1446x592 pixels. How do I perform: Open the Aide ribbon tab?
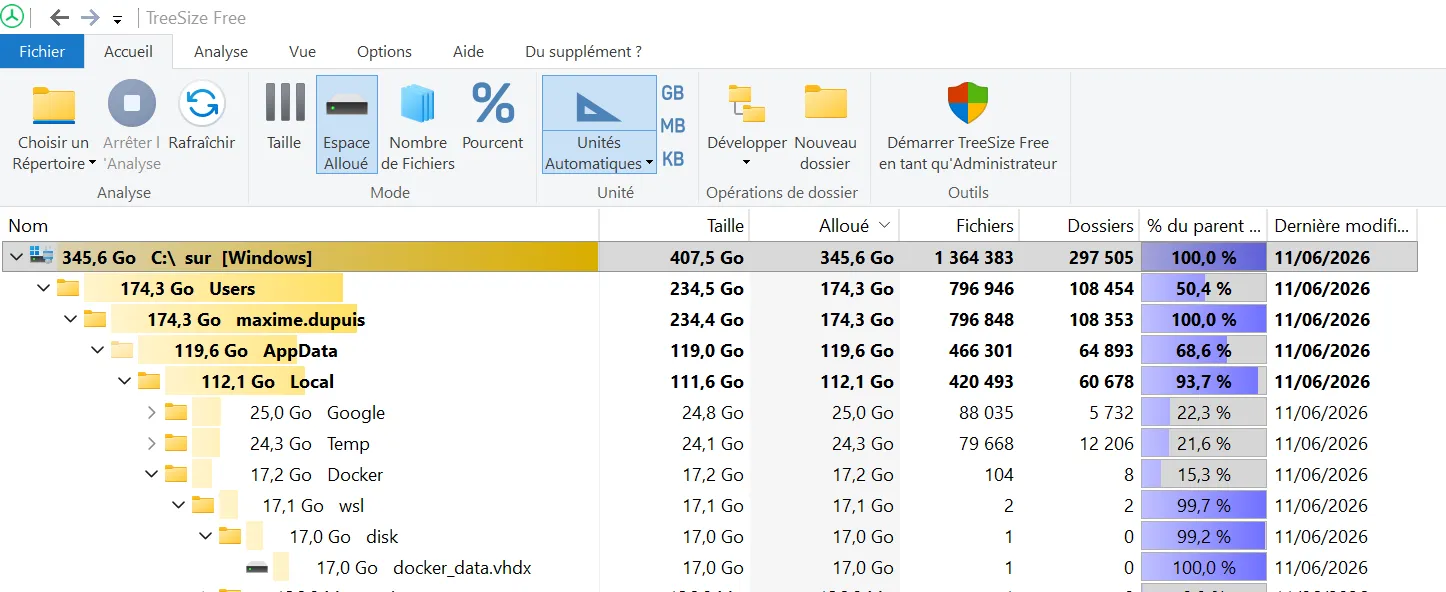[468, 51]
